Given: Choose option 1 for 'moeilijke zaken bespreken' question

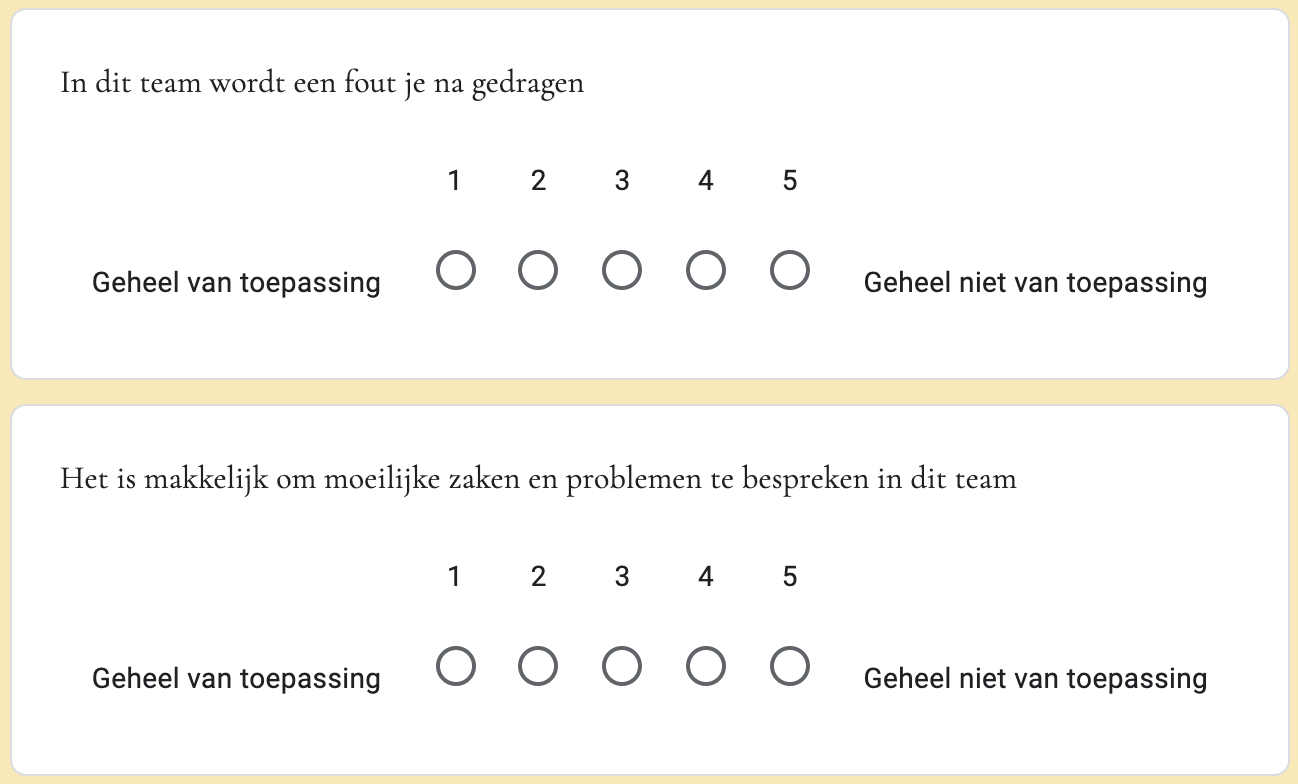Looking at the screenshot, I should pyautogui.click(x=455, y=667).
